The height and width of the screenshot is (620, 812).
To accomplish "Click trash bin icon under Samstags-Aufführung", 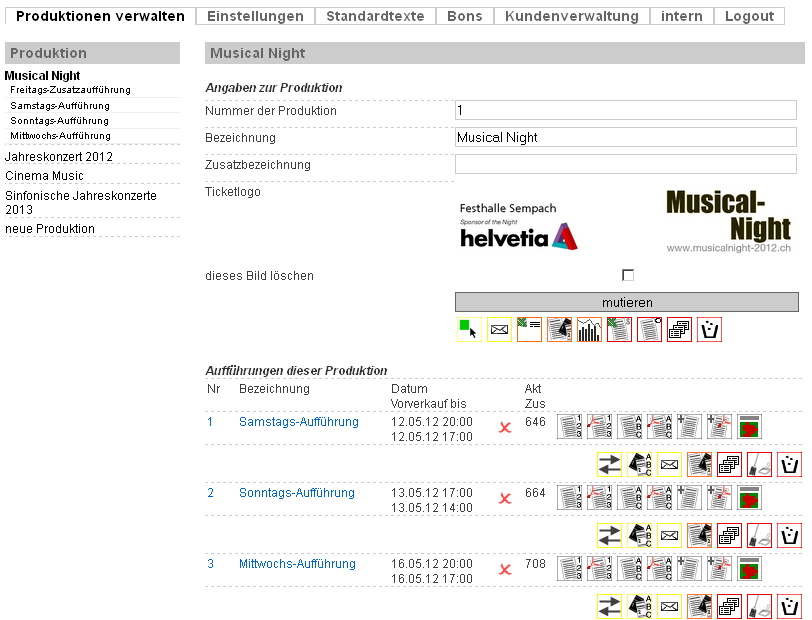I will click(790, 465).
